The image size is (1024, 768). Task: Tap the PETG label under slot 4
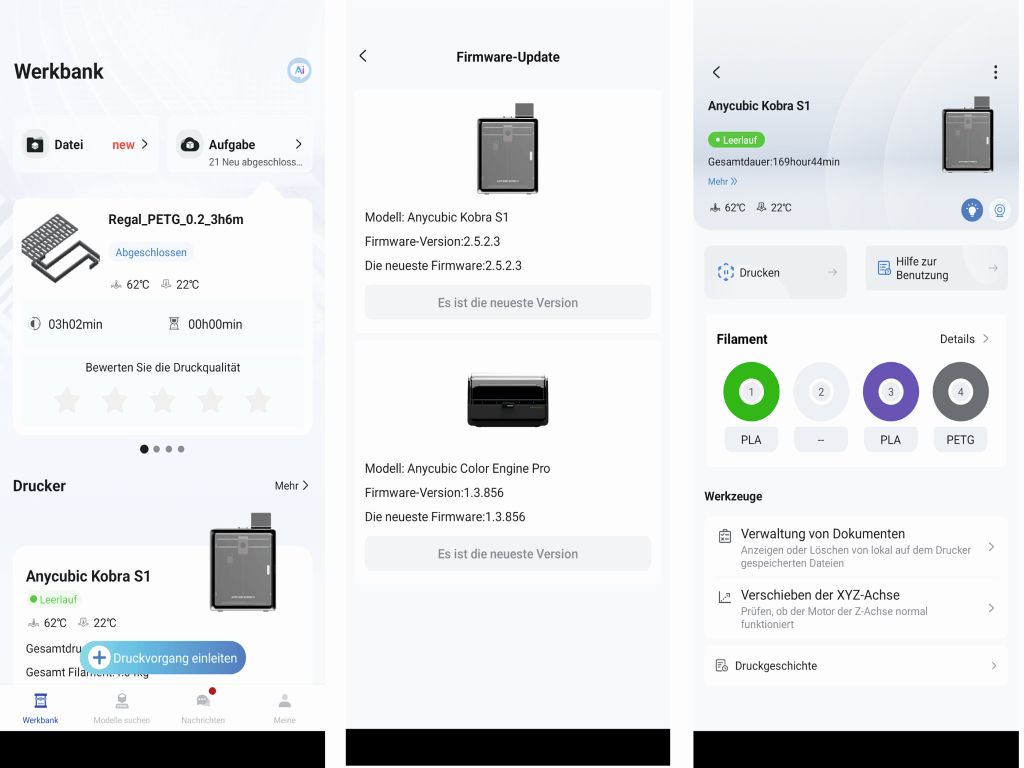[x=960, y=440]
